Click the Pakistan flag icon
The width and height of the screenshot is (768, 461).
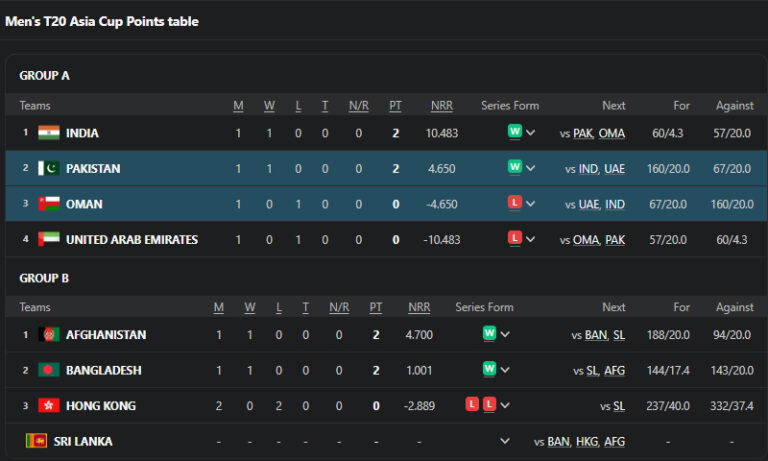click(x=49, y=169)
